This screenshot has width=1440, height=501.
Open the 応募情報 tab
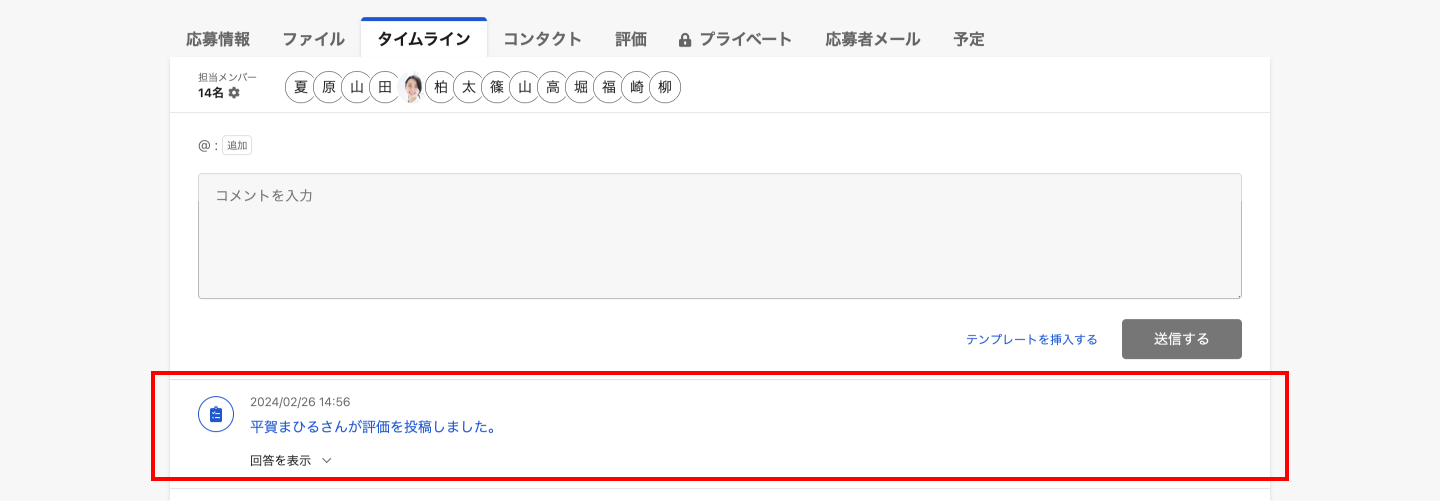click(x=218, y=39)
